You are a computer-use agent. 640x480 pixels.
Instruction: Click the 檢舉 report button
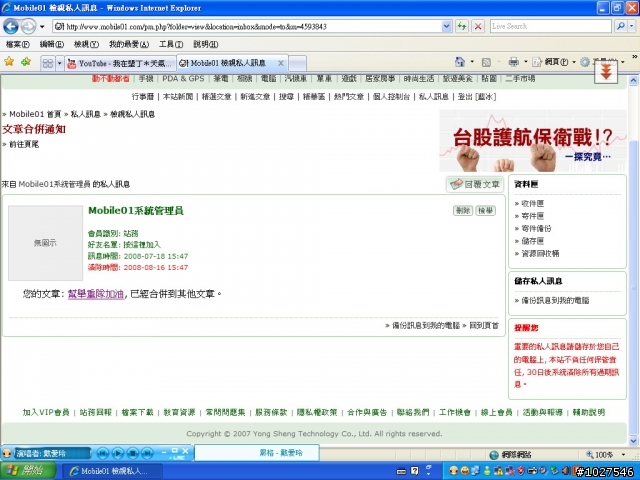(486, 211)
